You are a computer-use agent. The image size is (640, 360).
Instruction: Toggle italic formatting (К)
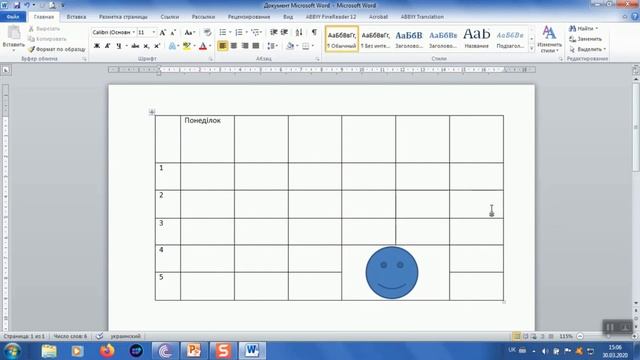point(107,46)
